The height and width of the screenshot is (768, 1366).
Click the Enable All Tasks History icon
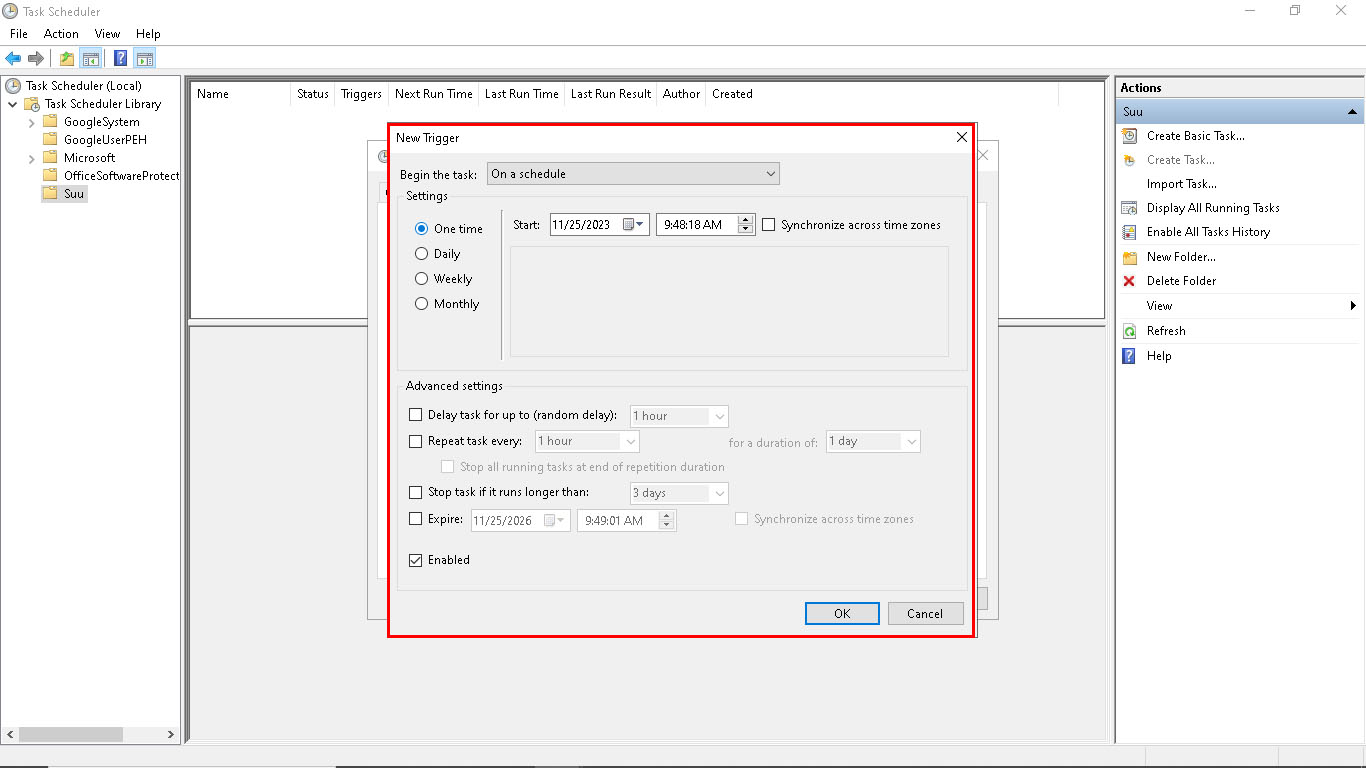[1131, 232]
